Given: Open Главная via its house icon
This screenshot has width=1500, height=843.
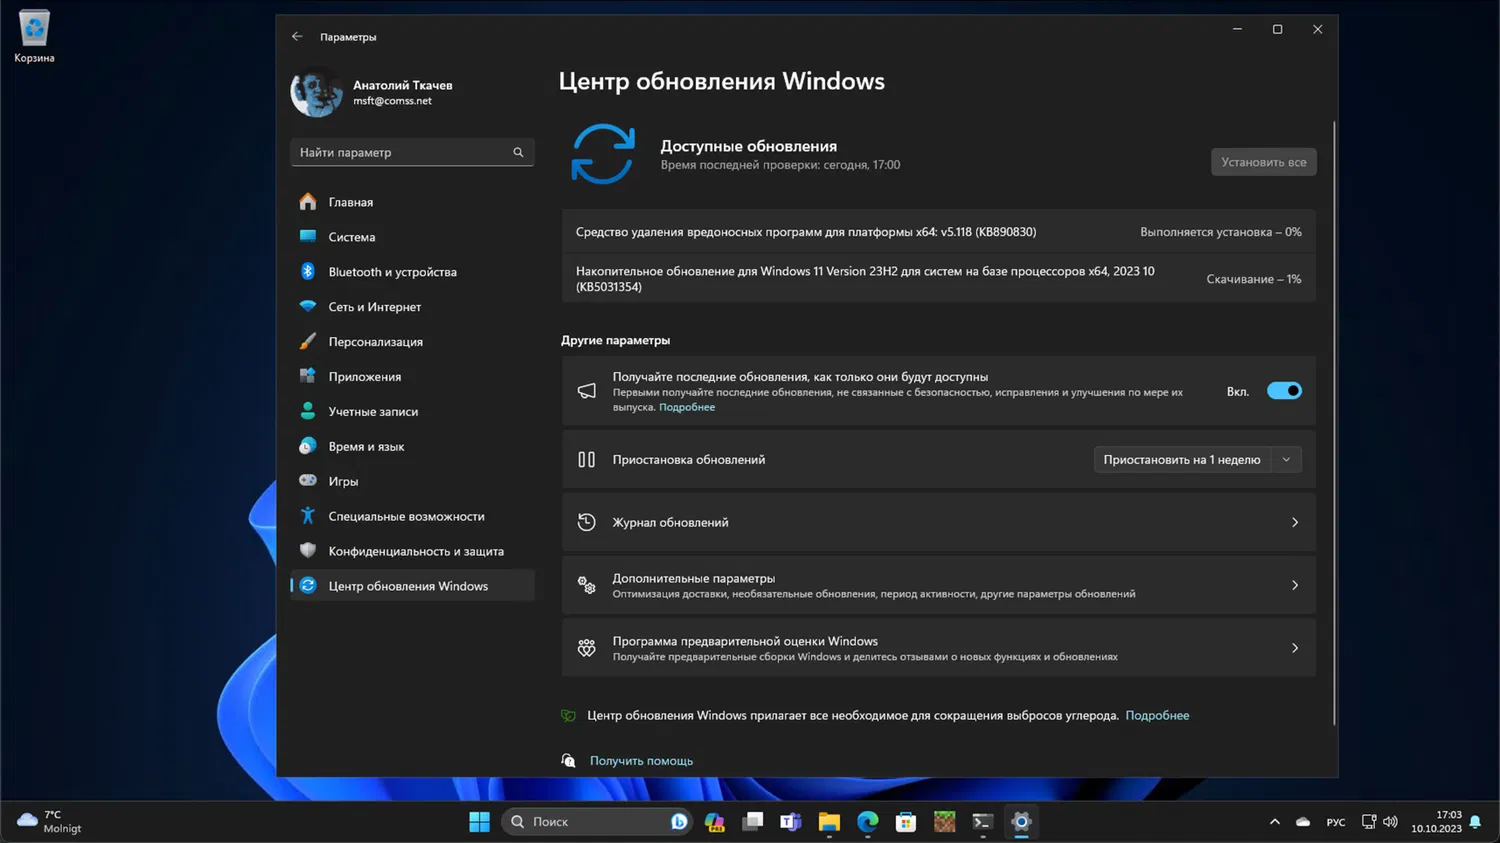Looking at the screenshot, I should 308,202.
